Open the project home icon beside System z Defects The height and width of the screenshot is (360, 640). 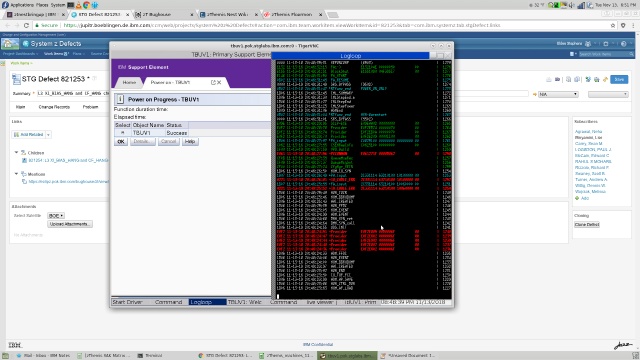[10, 43]
